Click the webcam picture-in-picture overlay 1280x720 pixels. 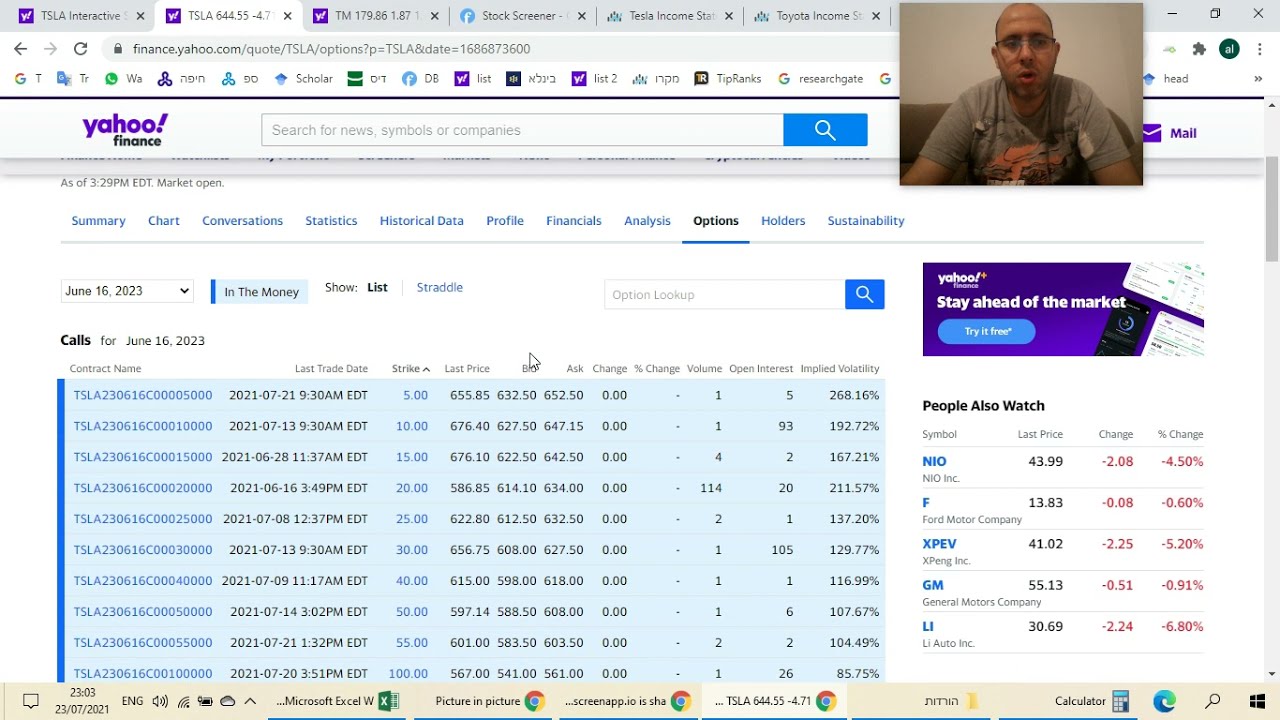(1021, 94)
